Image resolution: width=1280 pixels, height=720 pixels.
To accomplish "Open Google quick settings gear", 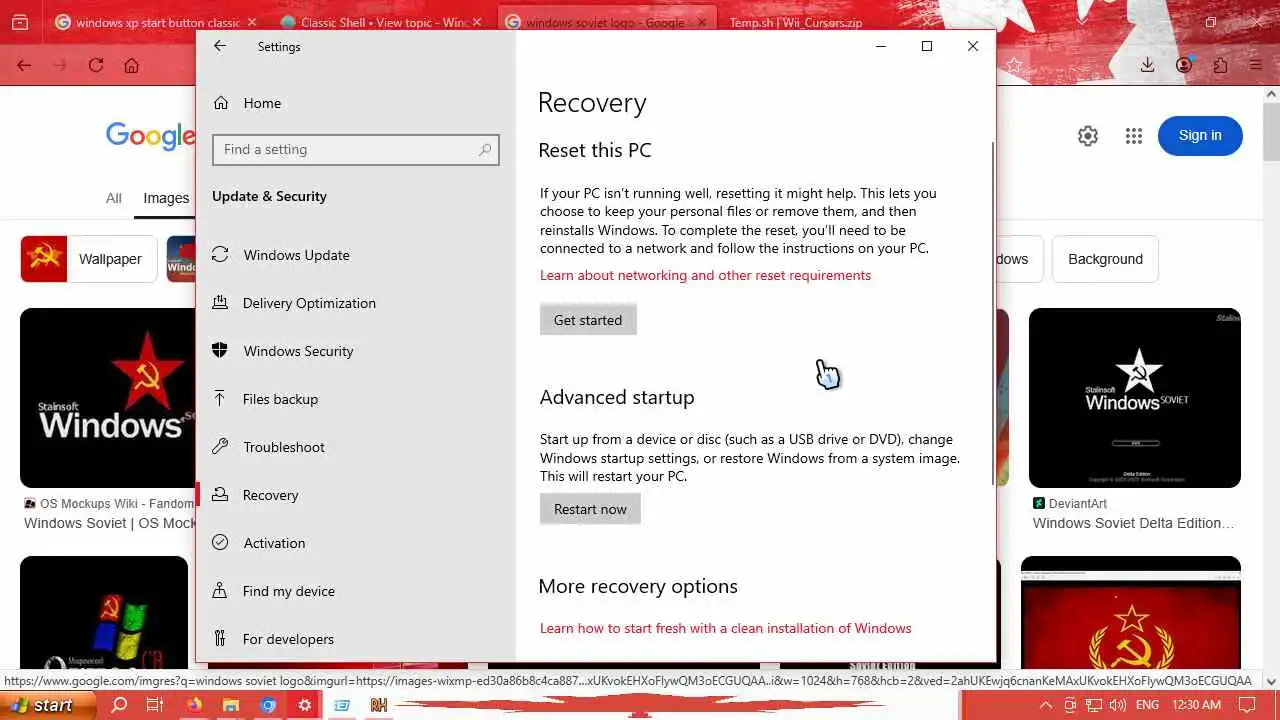I will (x=1088, y=136).
